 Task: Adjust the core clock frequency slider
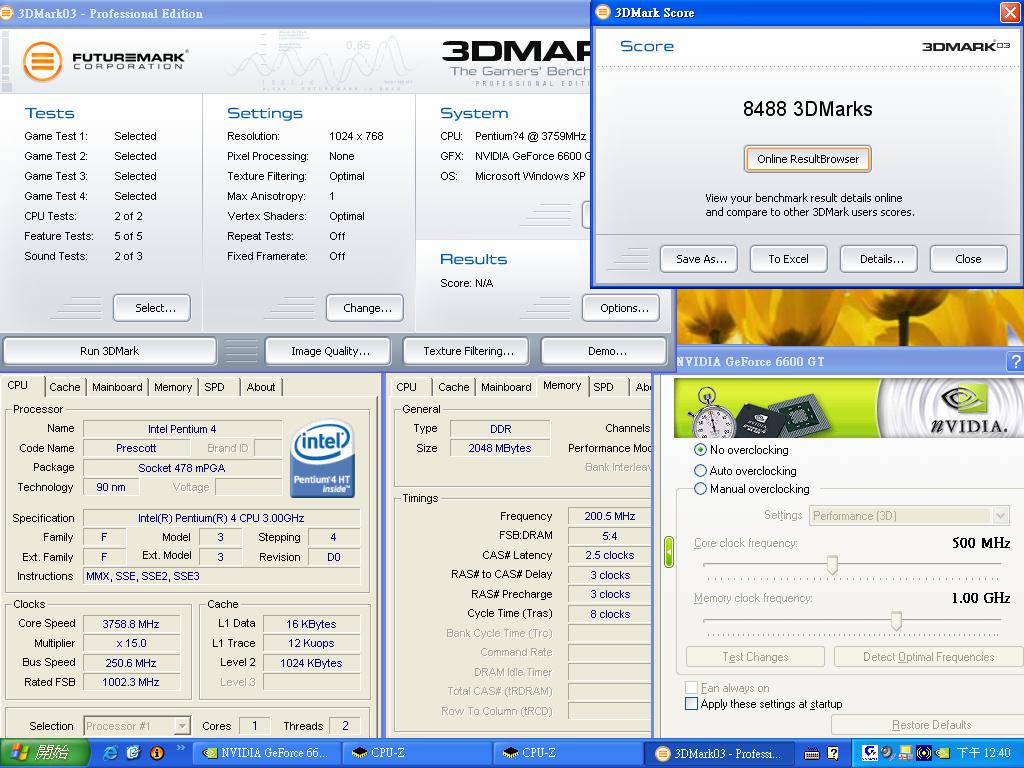[832, 565]
